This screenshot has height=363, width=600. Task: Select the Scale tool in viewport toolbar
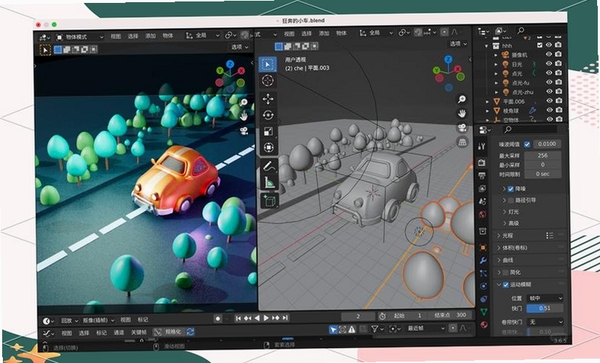coord(268,131)
